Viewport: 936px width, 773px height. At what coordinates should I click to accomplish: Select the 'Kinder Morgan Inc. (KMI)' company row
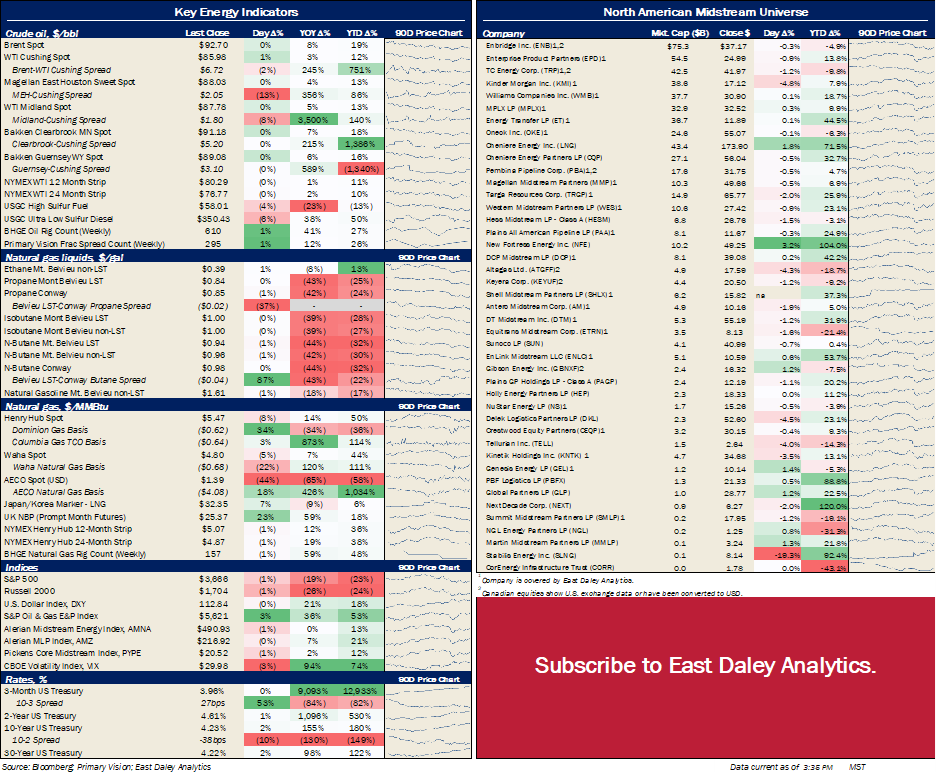[531, 84]
